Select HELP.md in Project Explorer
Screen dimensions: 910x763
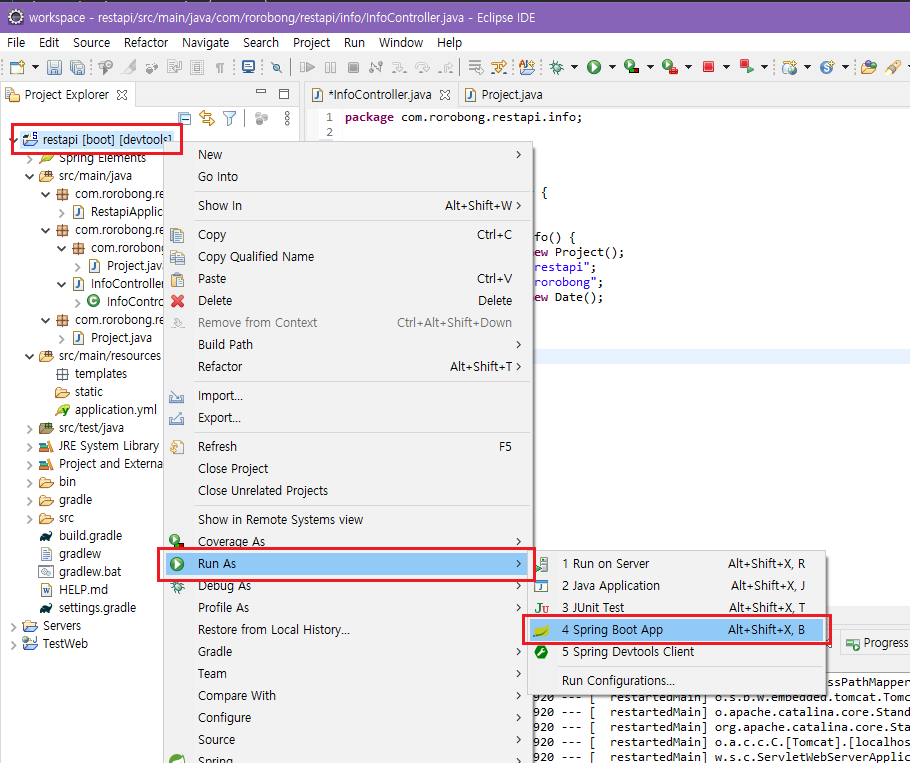(73, 590)
